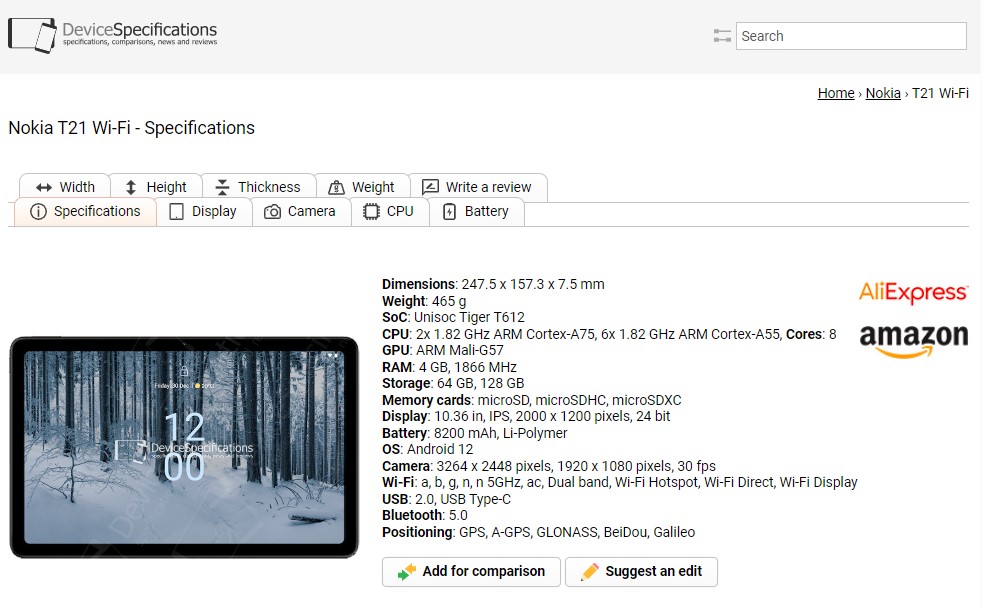Click the weight scale icon
The width and height of the screenshot is (983, 608).
(336, 187)
